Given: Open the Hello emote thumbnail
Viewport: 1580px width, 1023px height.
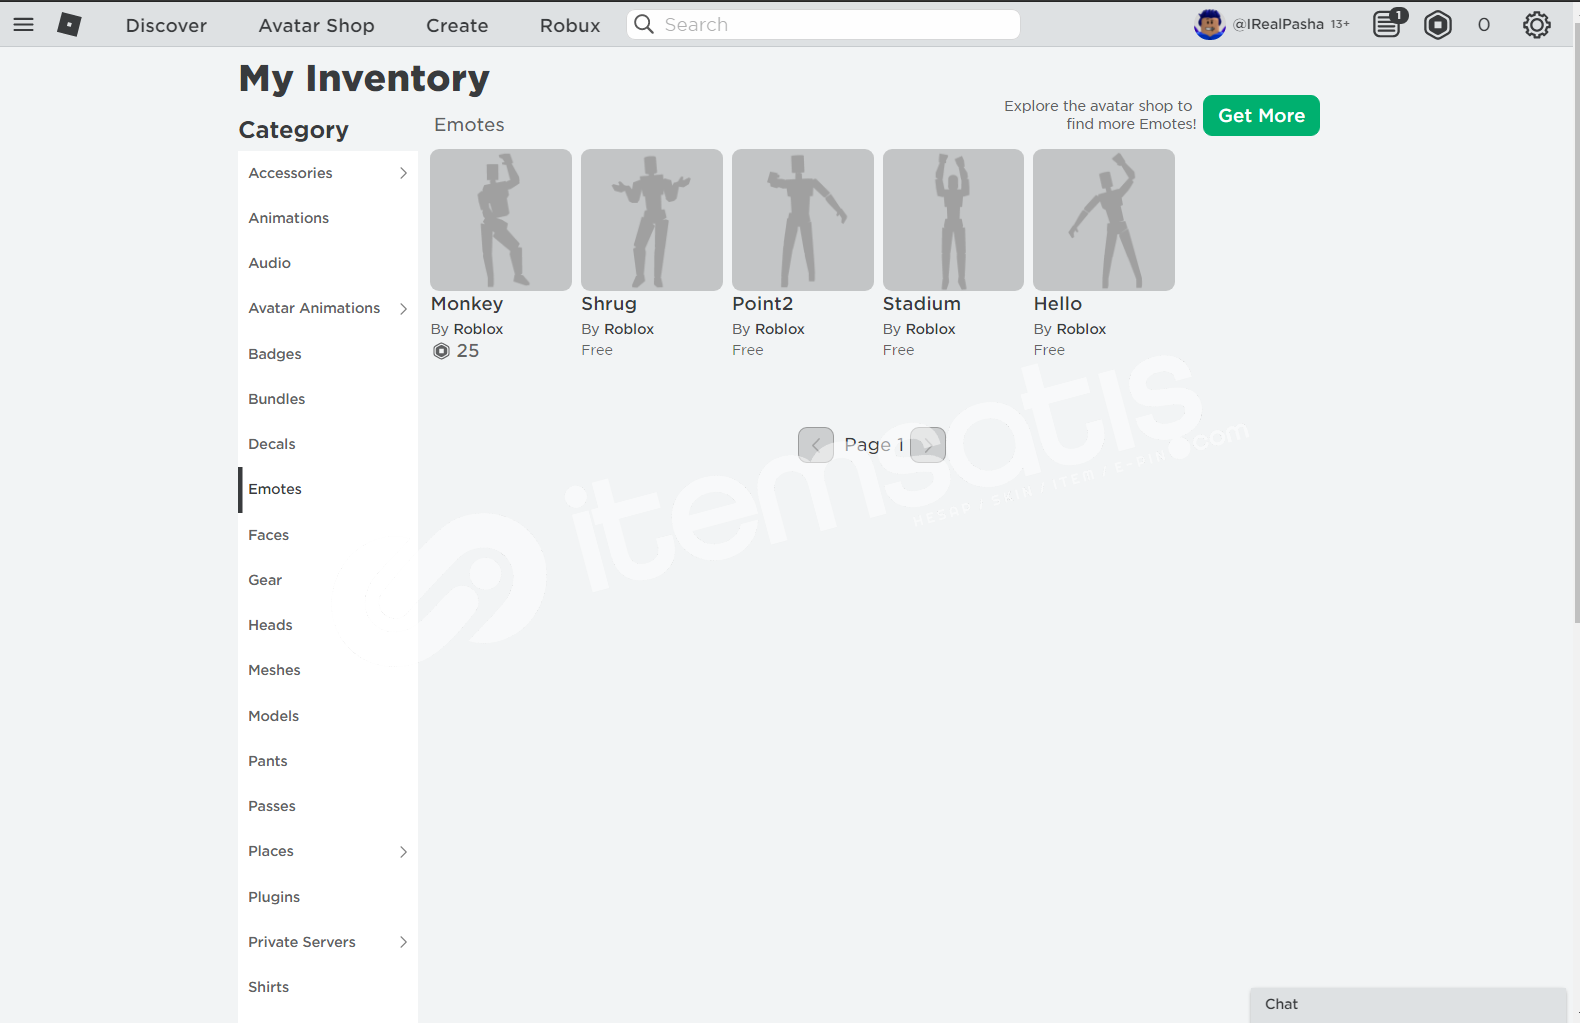Looking at the screenshot, I should point(1104,220).
